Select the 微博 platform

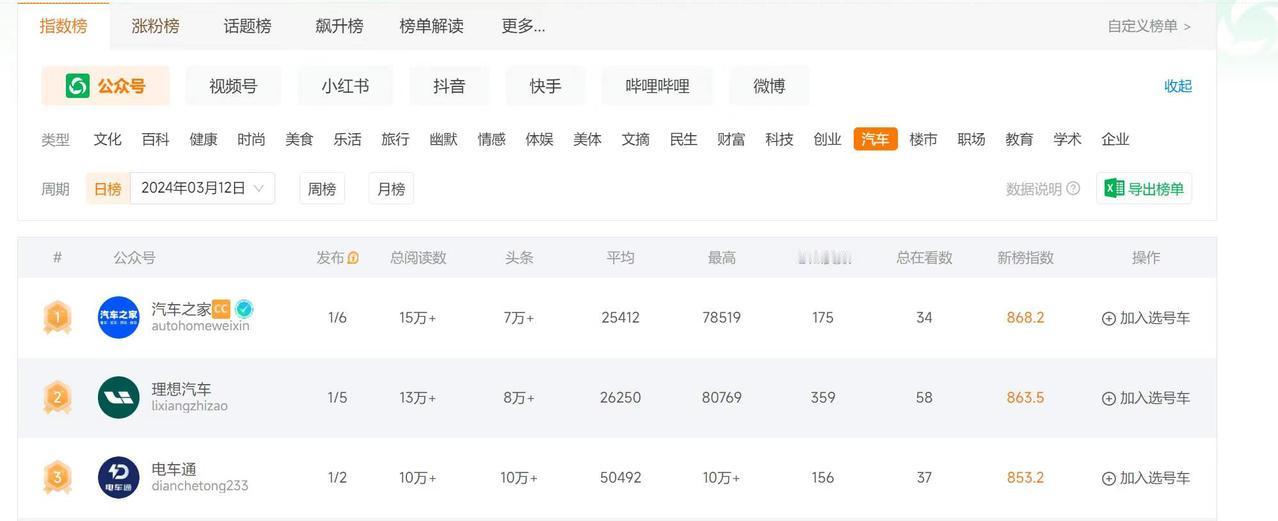point(769,86)
